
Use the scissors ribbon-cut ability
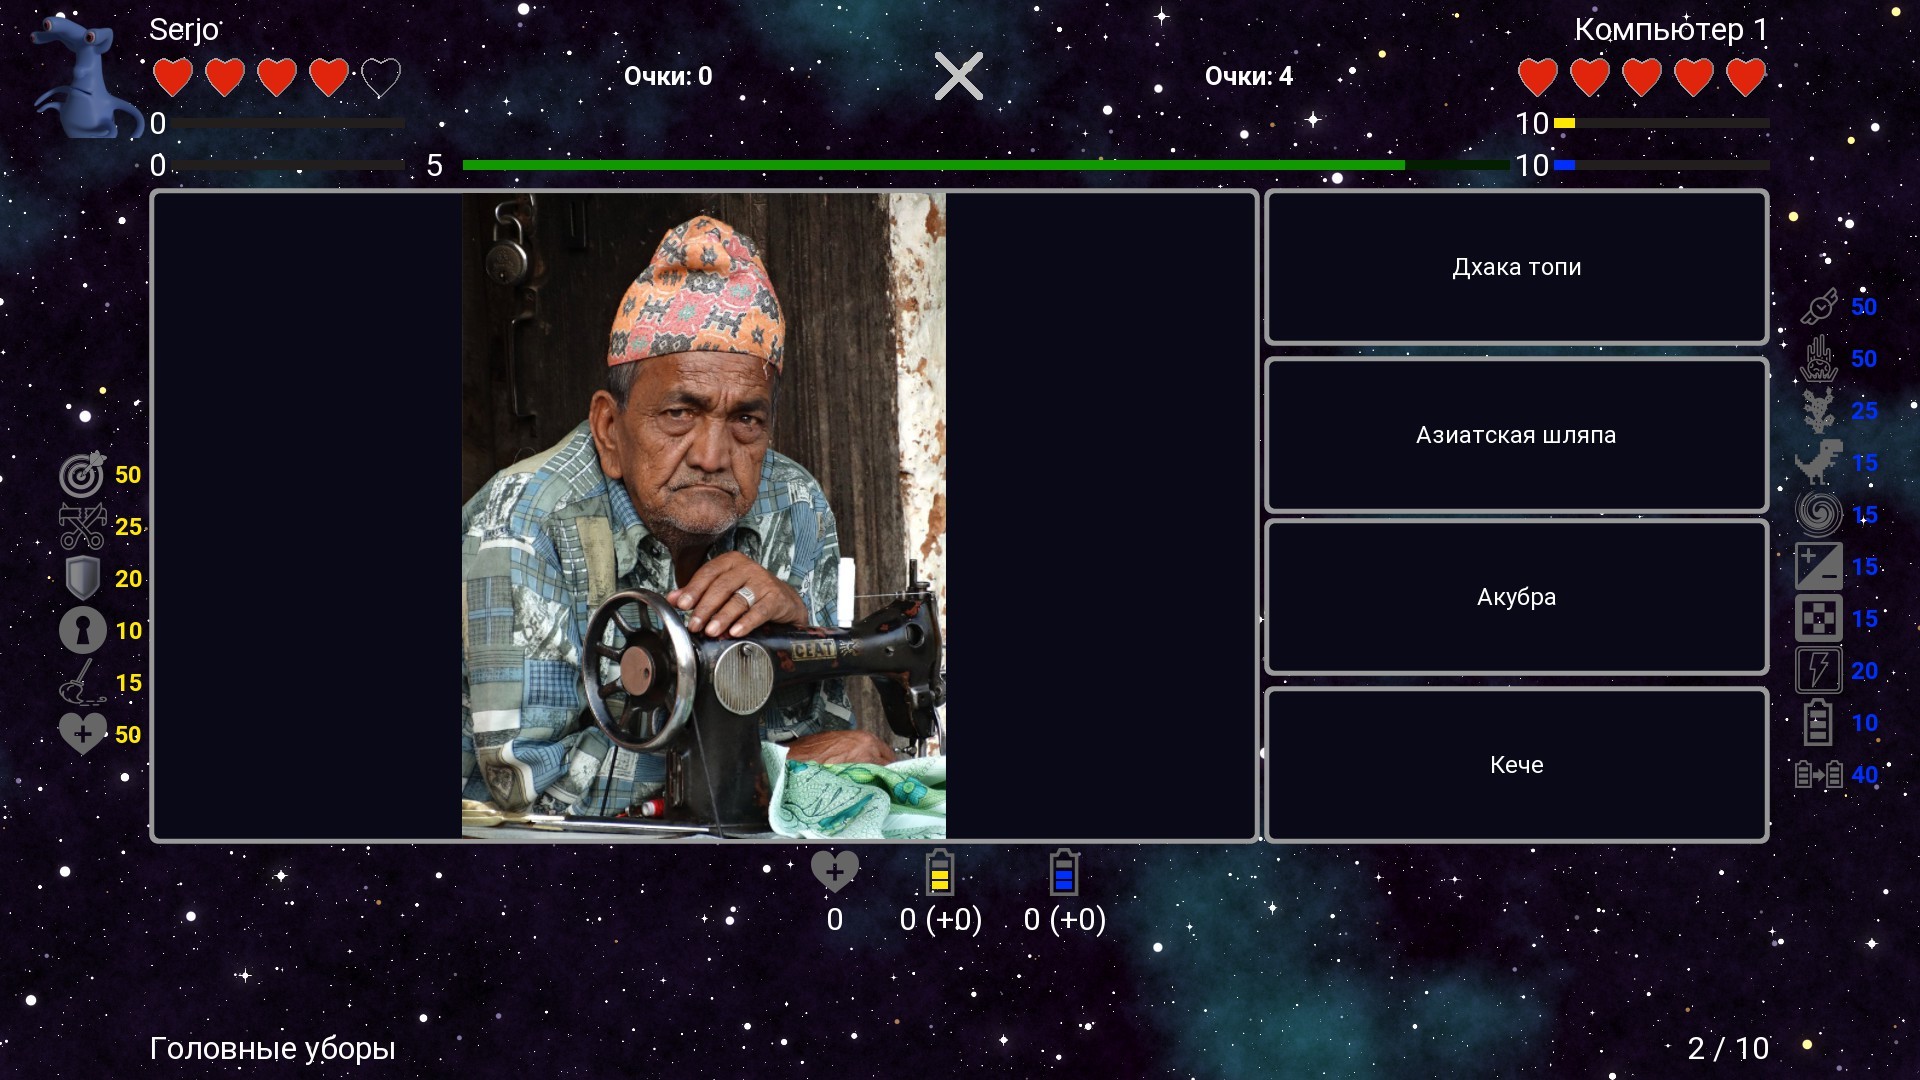pyautogui.click(x=82, y=527)
